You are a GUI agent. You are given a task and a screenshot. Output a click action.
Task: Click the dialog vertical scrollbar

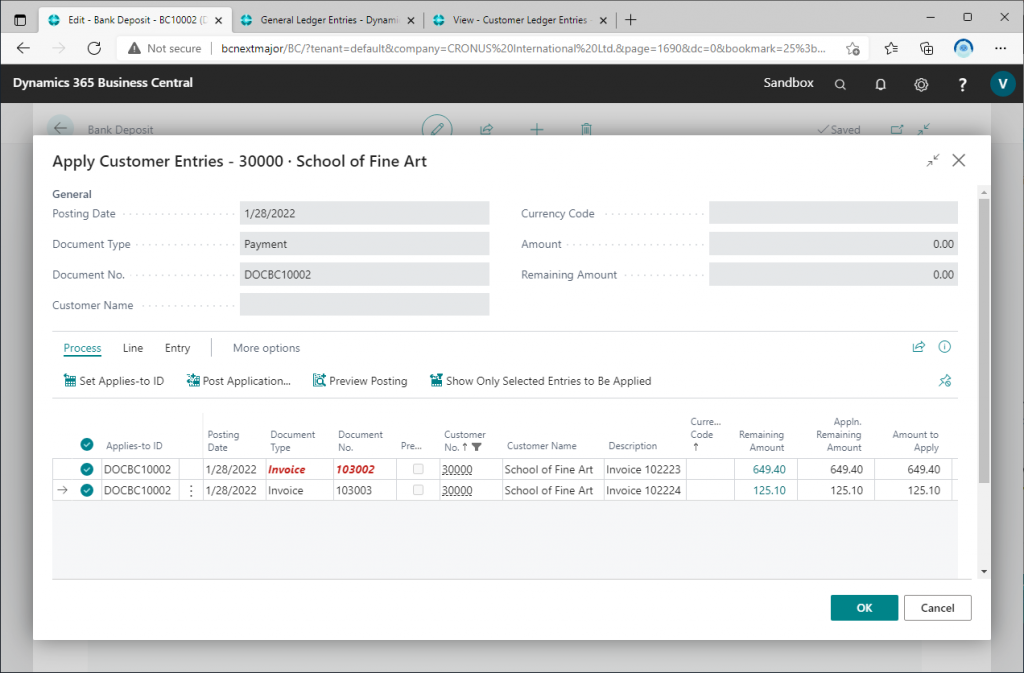pyautogui.click(x=983, y=340)
